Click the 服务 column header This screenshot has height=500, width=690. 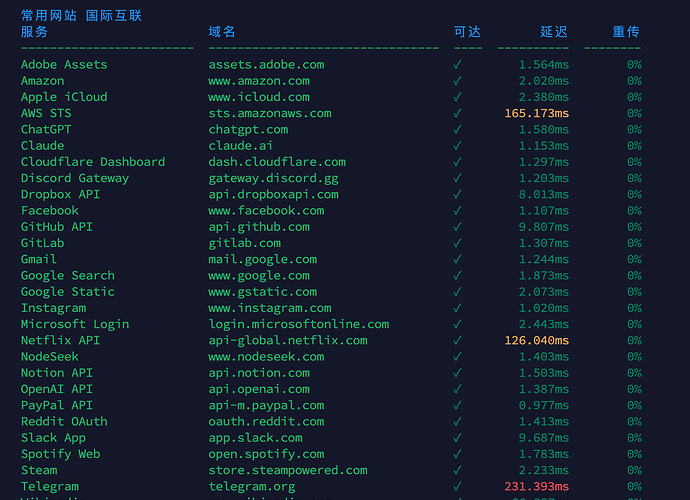coord(34,32)
